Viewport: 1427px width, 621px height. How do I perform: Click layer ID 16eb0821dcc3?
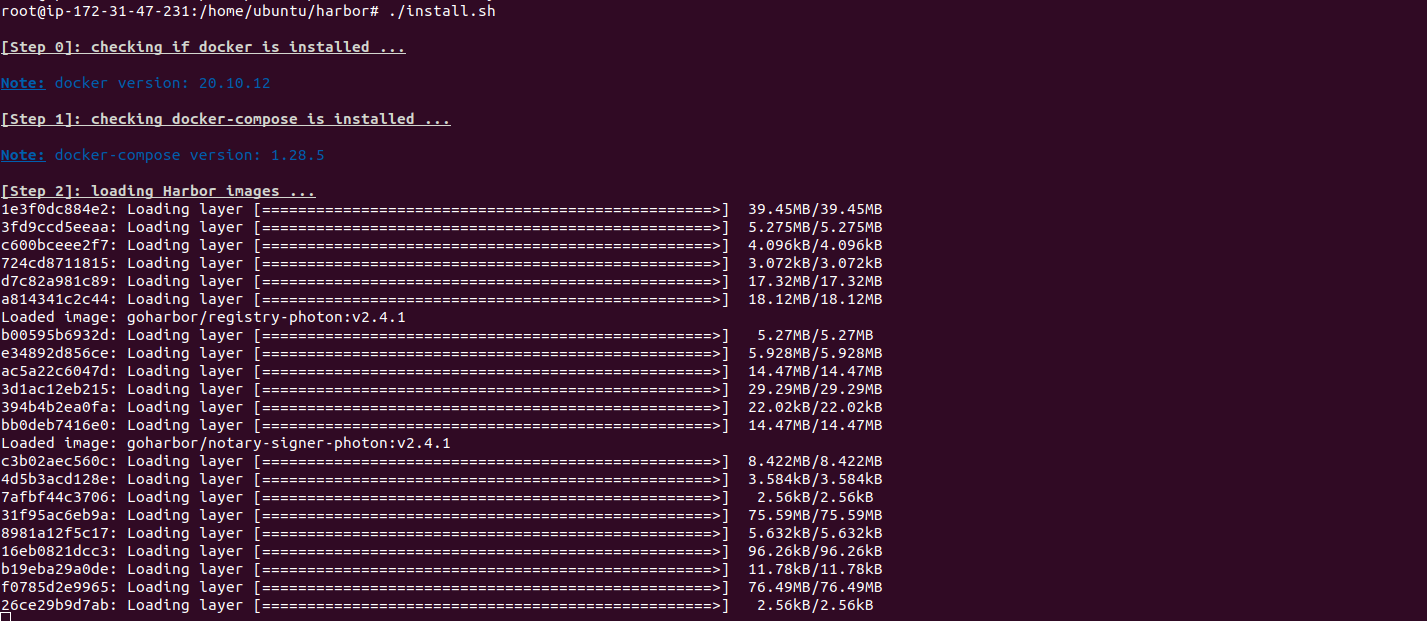tap(55, 551)
